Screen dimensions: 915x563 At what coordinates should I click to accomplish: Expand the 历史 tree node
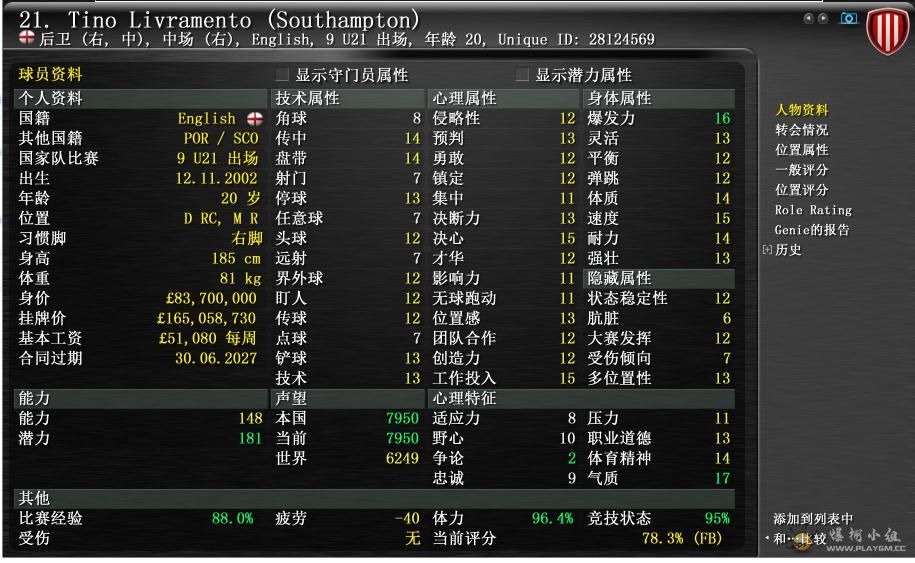click(x=767, y=250)
